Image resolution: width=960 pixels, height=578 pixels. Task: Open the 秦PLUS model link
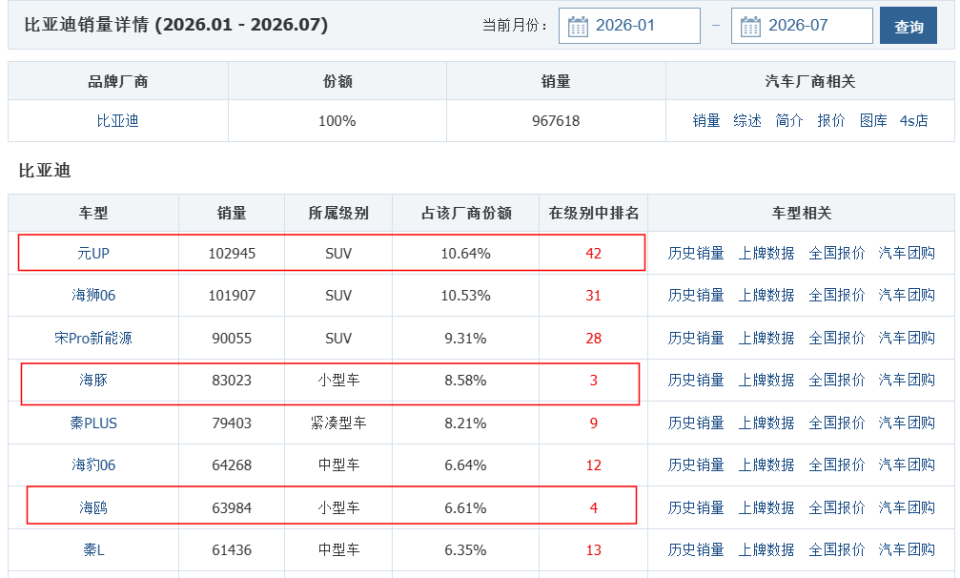click(93, 423)
